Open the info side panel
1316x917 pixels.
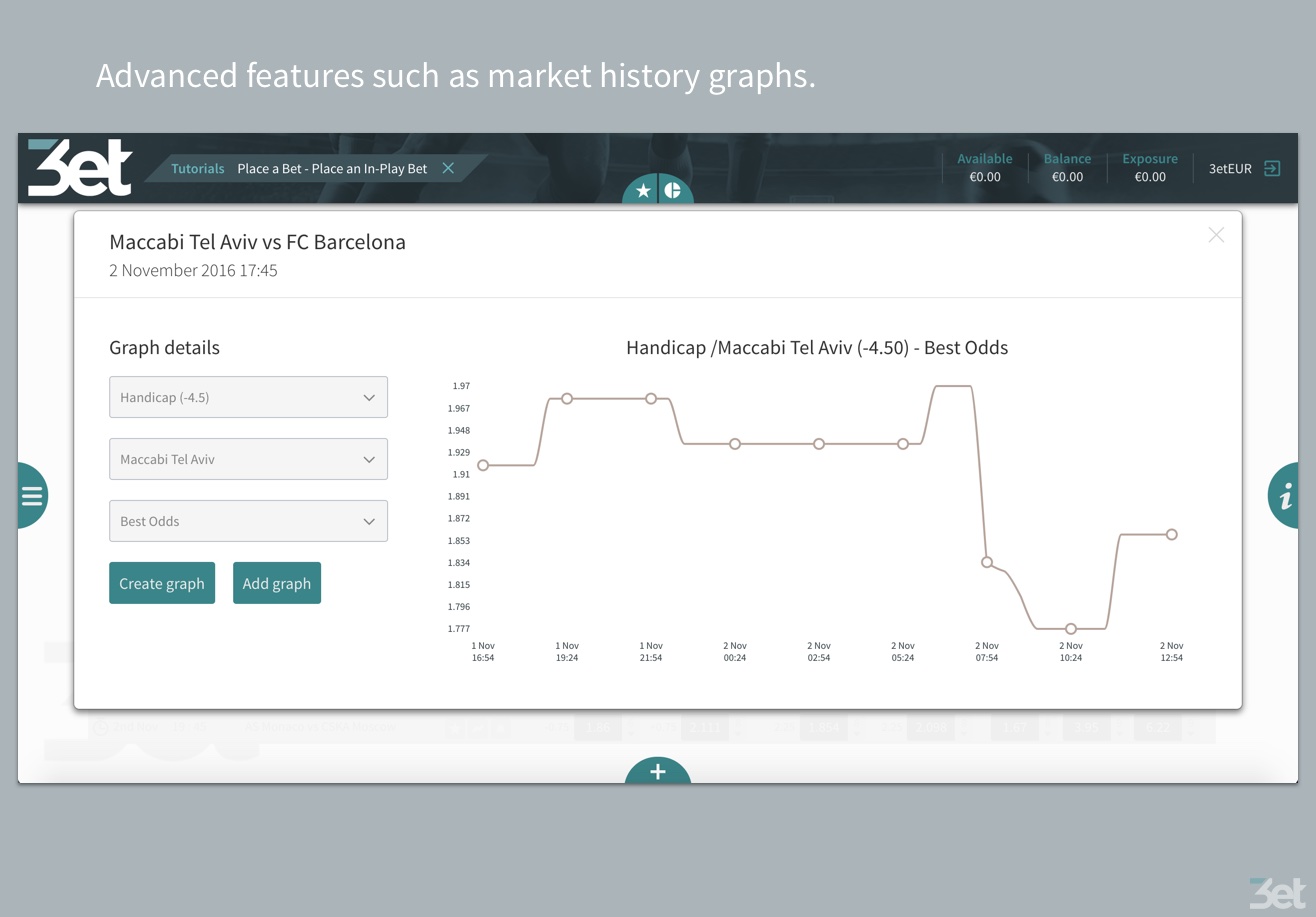[1284, 495]
